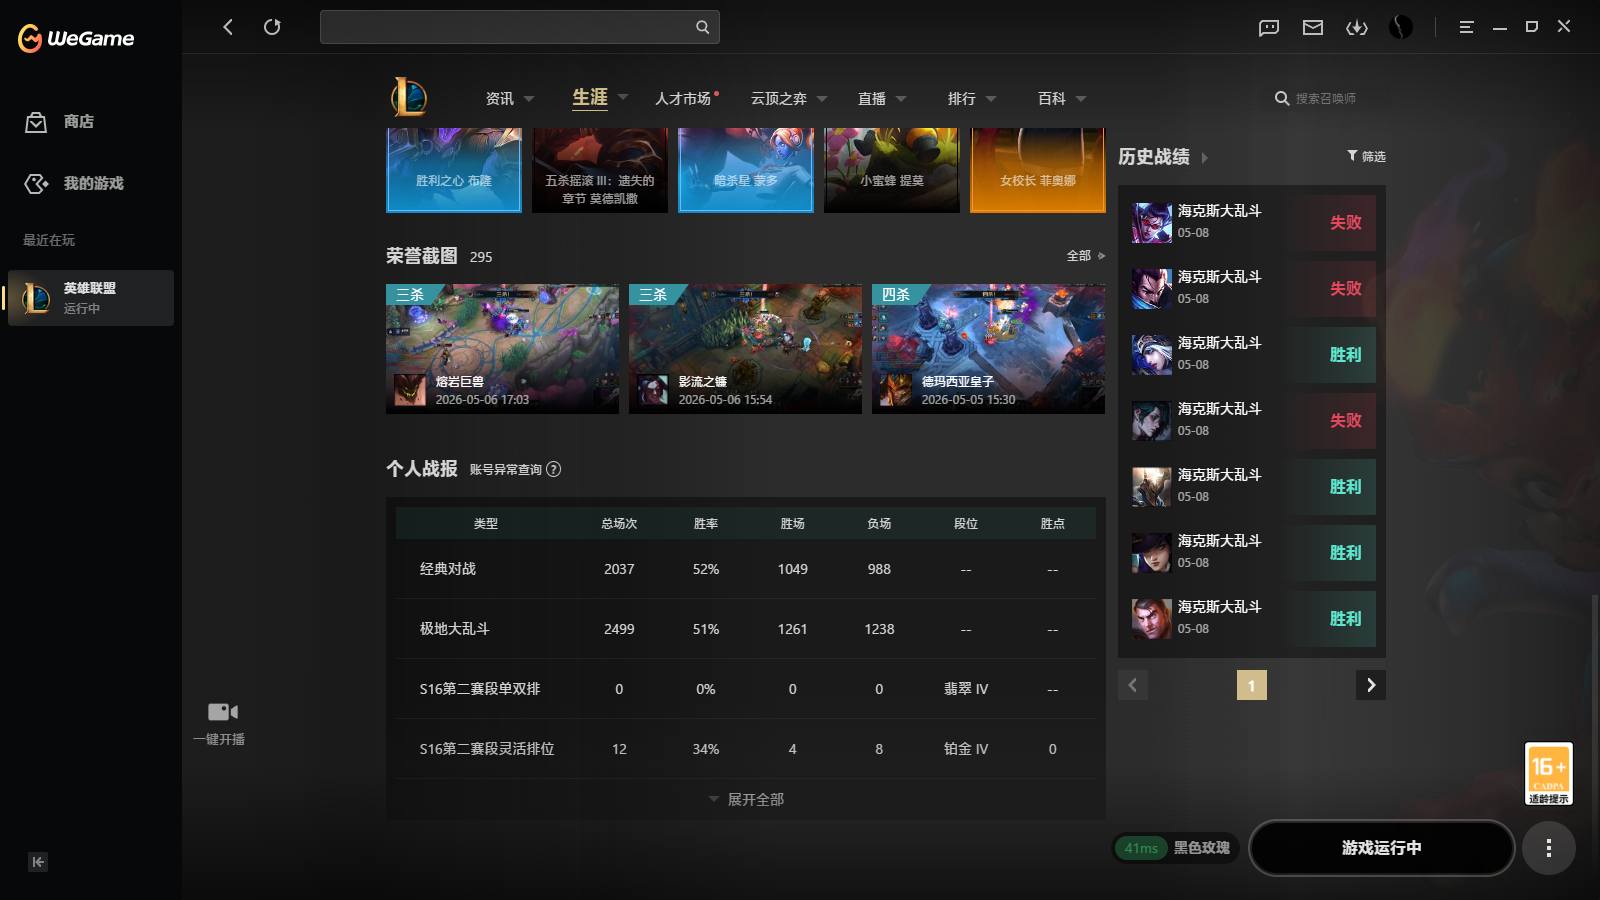This screenshot has width=1600, height=900.
Task: Go to previous match history page
Action: pos(1133,685)
